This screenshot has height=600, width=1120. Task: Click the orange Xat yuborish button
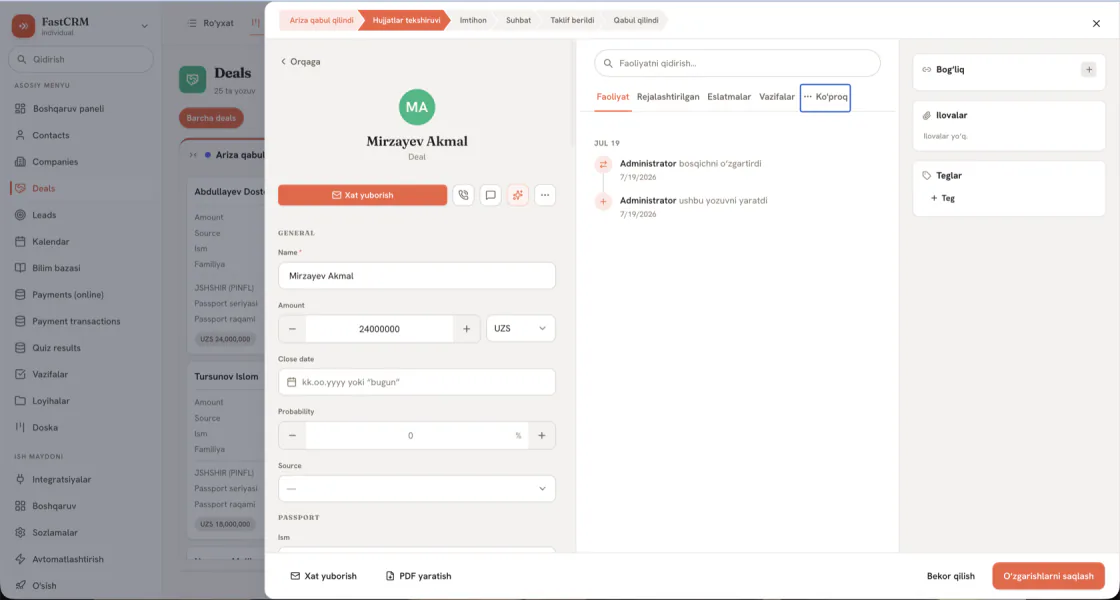click(x=363, y=195)
